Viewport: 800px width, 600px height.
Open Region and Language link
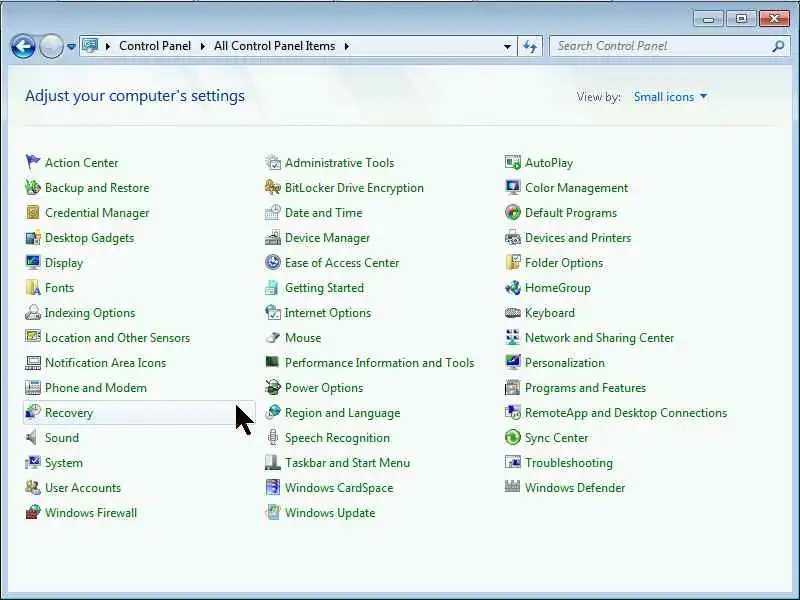click(342, 412)
